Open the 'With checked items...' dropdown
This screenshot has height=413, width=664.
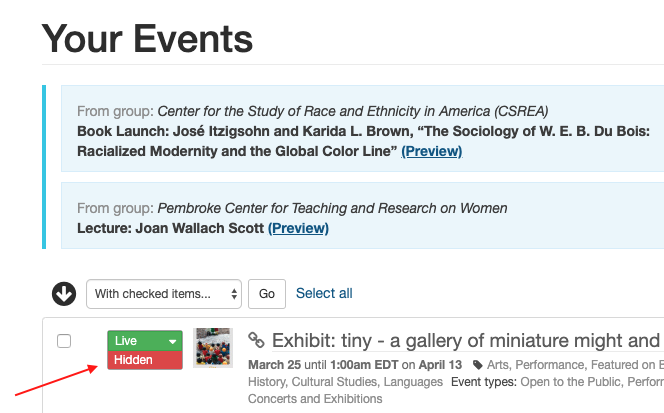click(x=164, y=294)
